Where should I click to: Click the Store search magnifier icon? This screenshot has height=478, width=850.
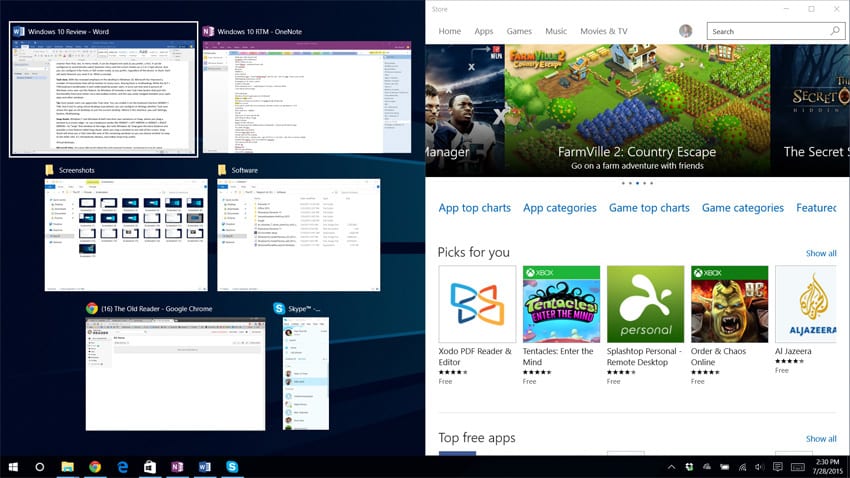(x=835, y=31)
